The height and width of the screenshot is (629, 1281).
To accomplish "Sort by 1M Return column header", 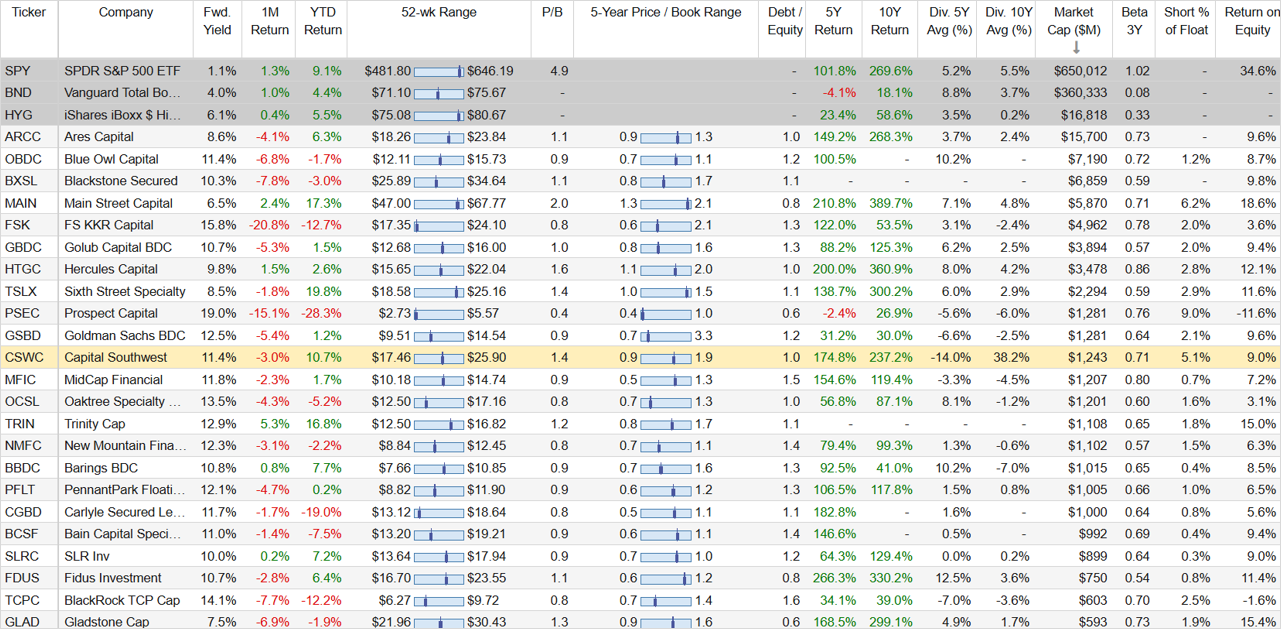I will [x=269, y=21].
